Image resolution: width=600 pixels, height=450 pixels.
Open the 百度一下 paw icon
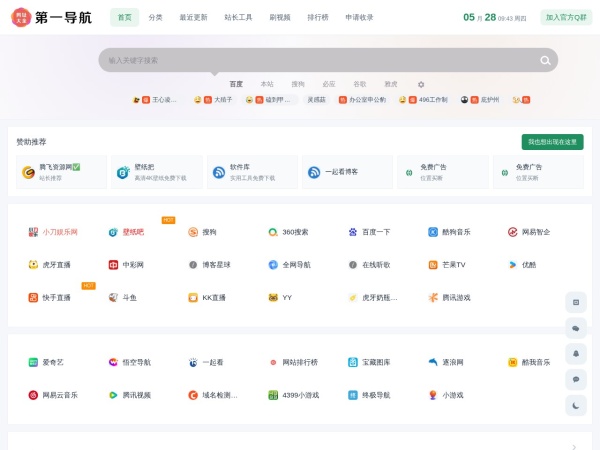click(x=353, y=232)
